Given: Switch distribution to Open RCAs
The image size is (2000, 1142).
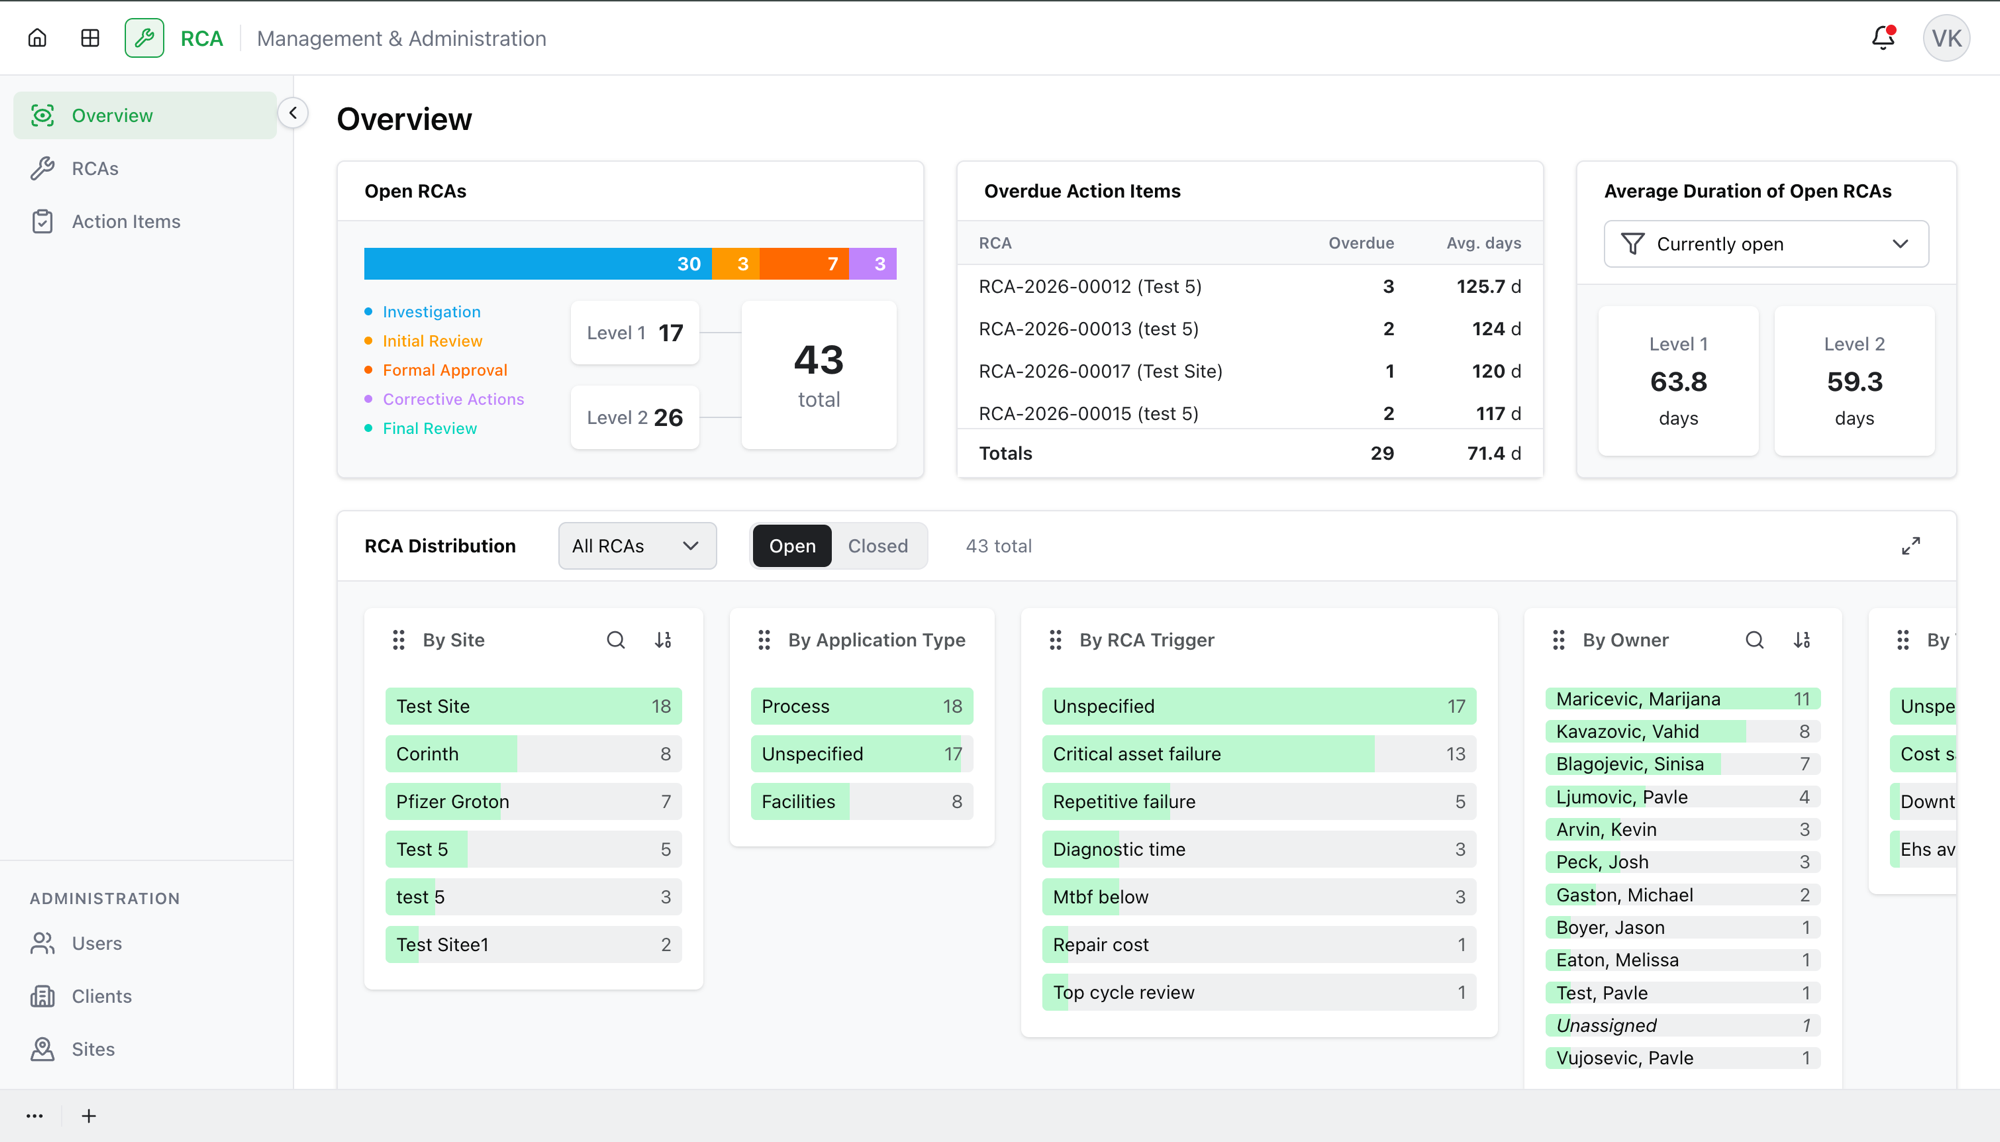Looking at the screenshot, I should click(x=792, y=546).
